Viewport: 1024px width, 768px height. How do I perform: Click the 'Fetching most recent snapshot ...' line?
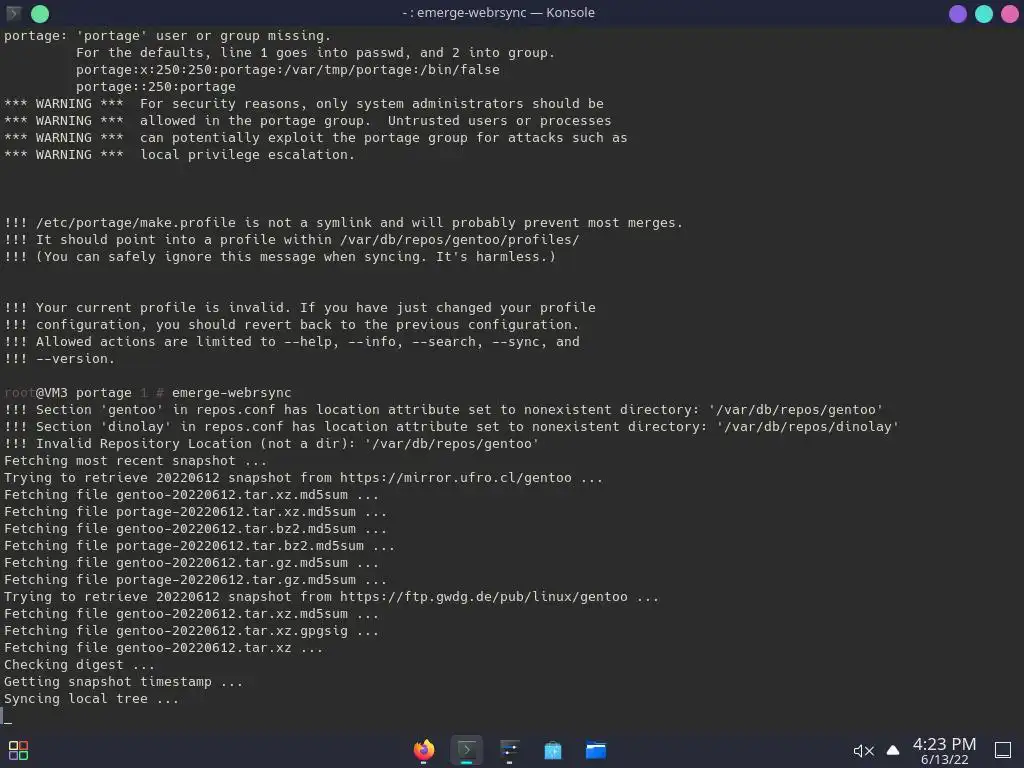point(135,460)
